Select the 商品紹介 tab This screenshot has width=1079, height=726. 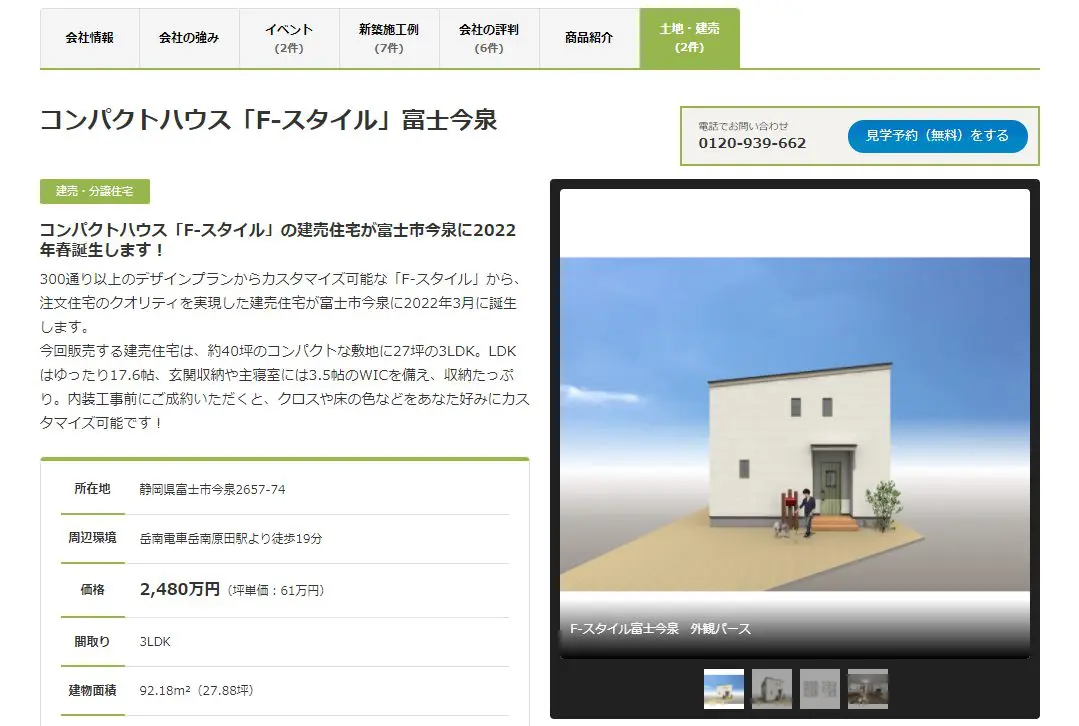[x=589, y=38]
